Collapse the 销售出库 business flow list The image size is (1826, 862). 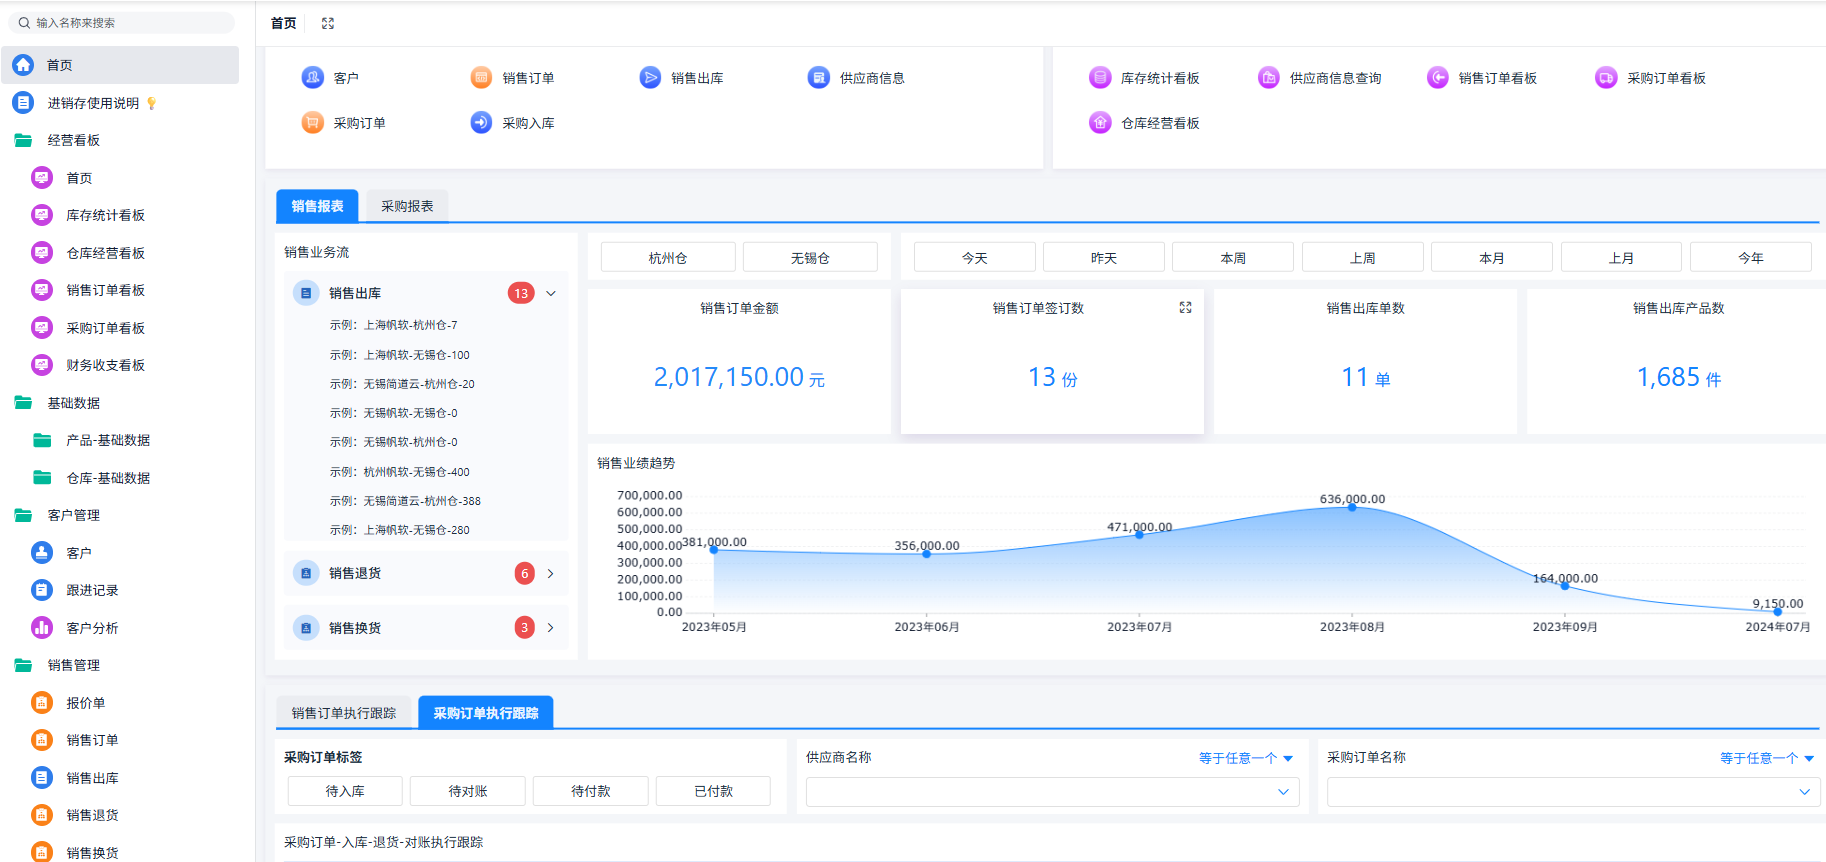coord(551,293)
